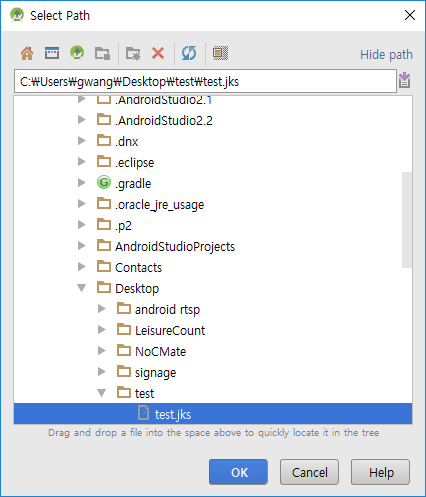Select .p2 tree row
Image resolution: width=426 pixels, height=497 pixels.
tap(213, 225)
